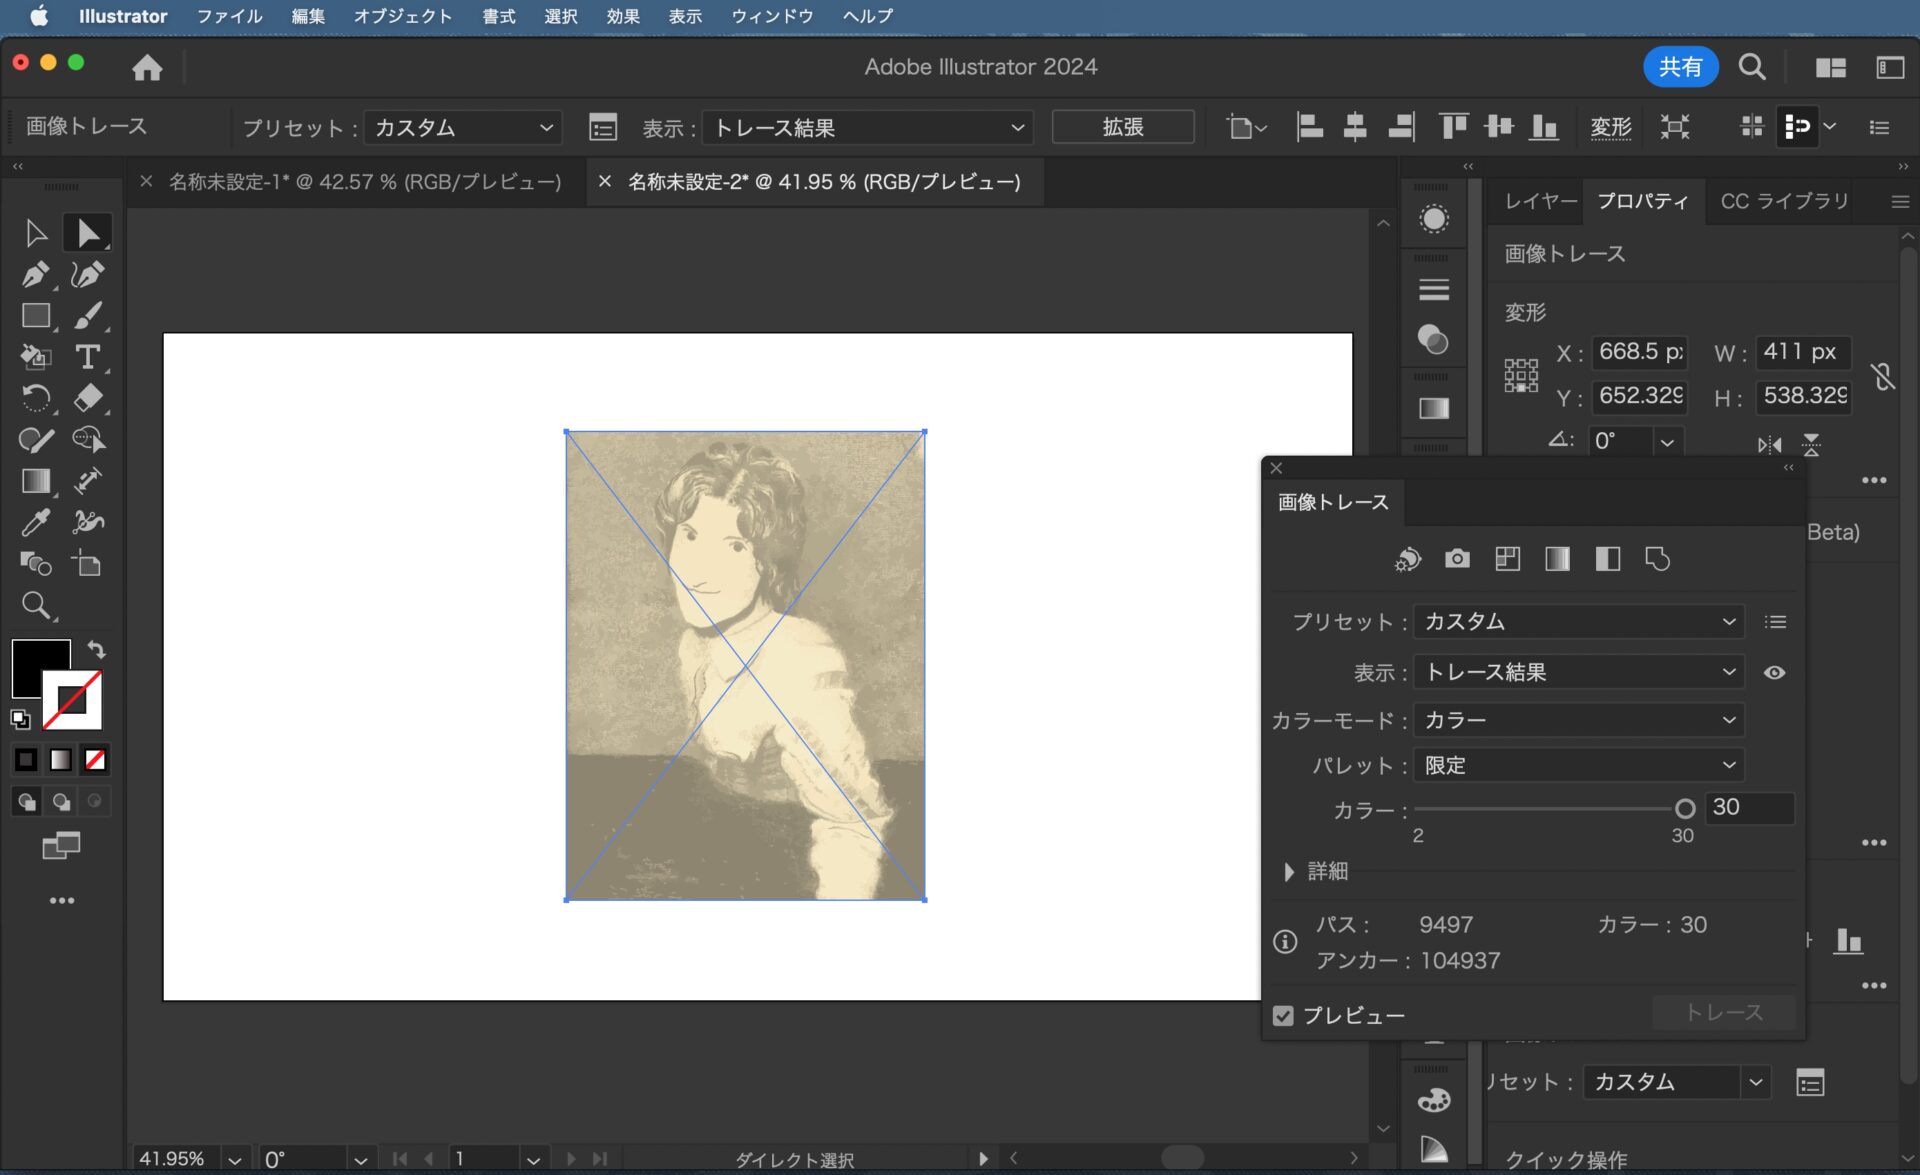The image size is (1920, 1175).
Task: Apply the High Color camera preset icon
Action: click(1458, 559)
